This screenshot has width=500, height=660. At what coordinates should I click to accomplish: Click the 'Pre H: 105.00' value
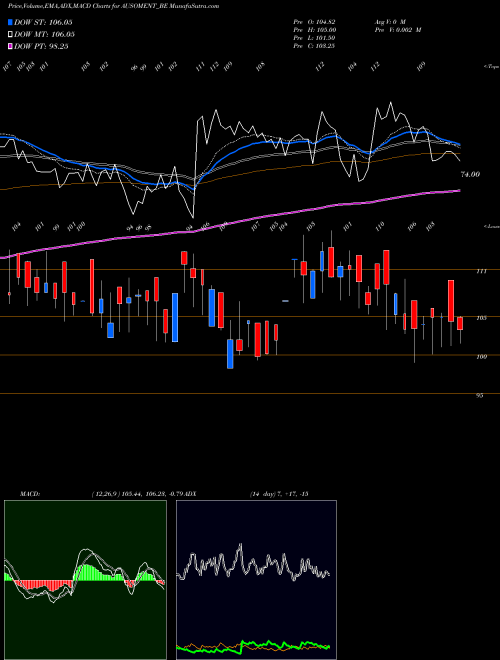[x=314, y=30]
